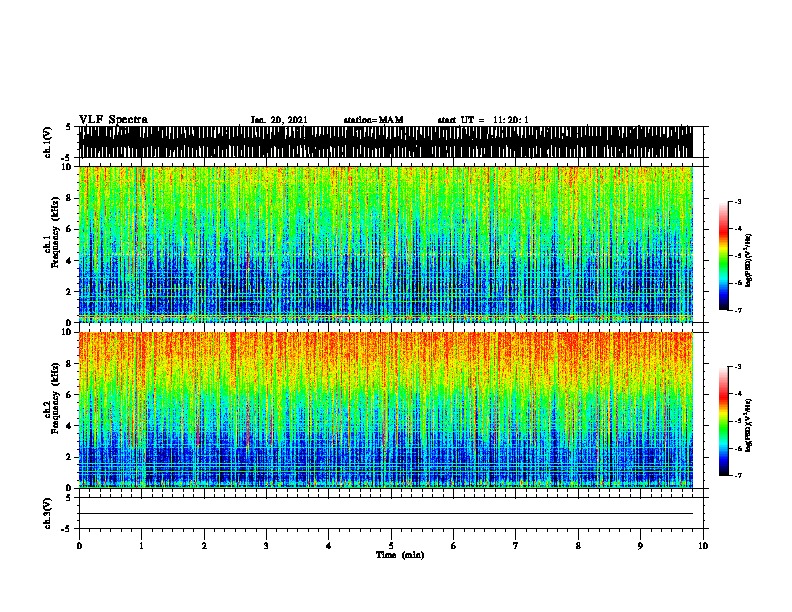The image size is (792, 612).
Task: Click the flat ch.3 voltage trace line
Action: point(385,514)
